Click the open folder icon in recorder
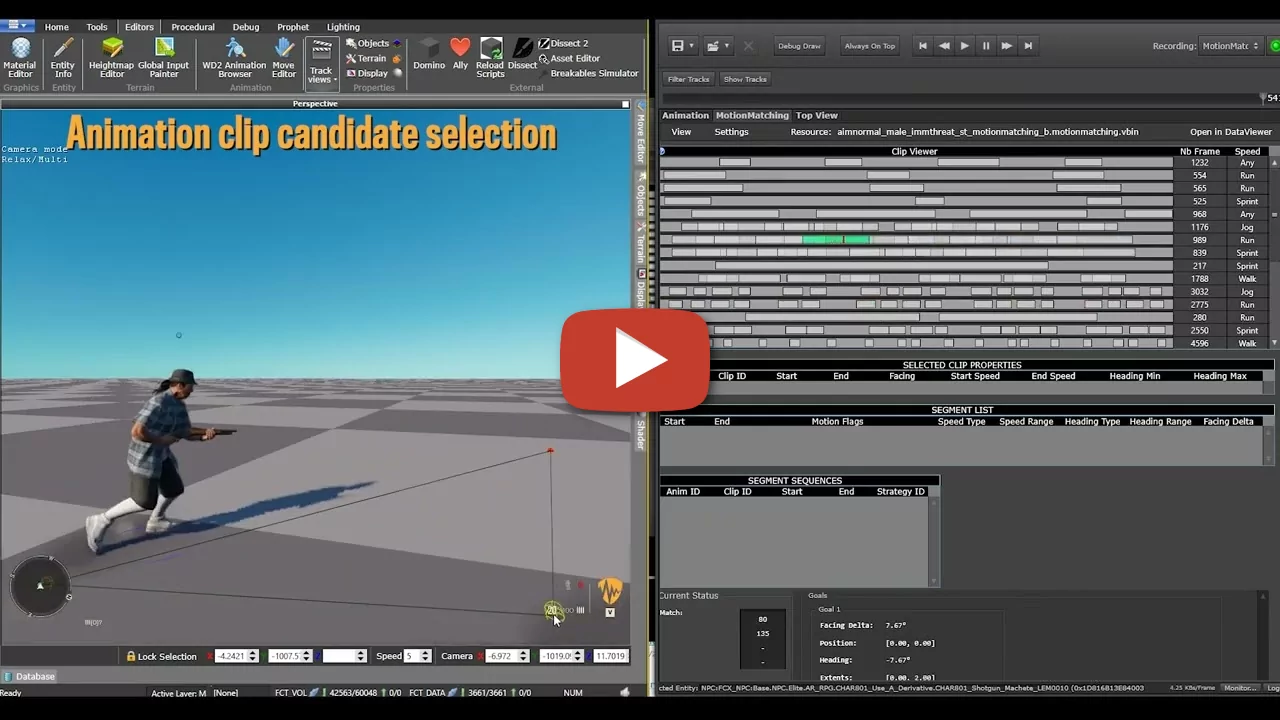The image size is (1280, 720). tap(713, 46)
